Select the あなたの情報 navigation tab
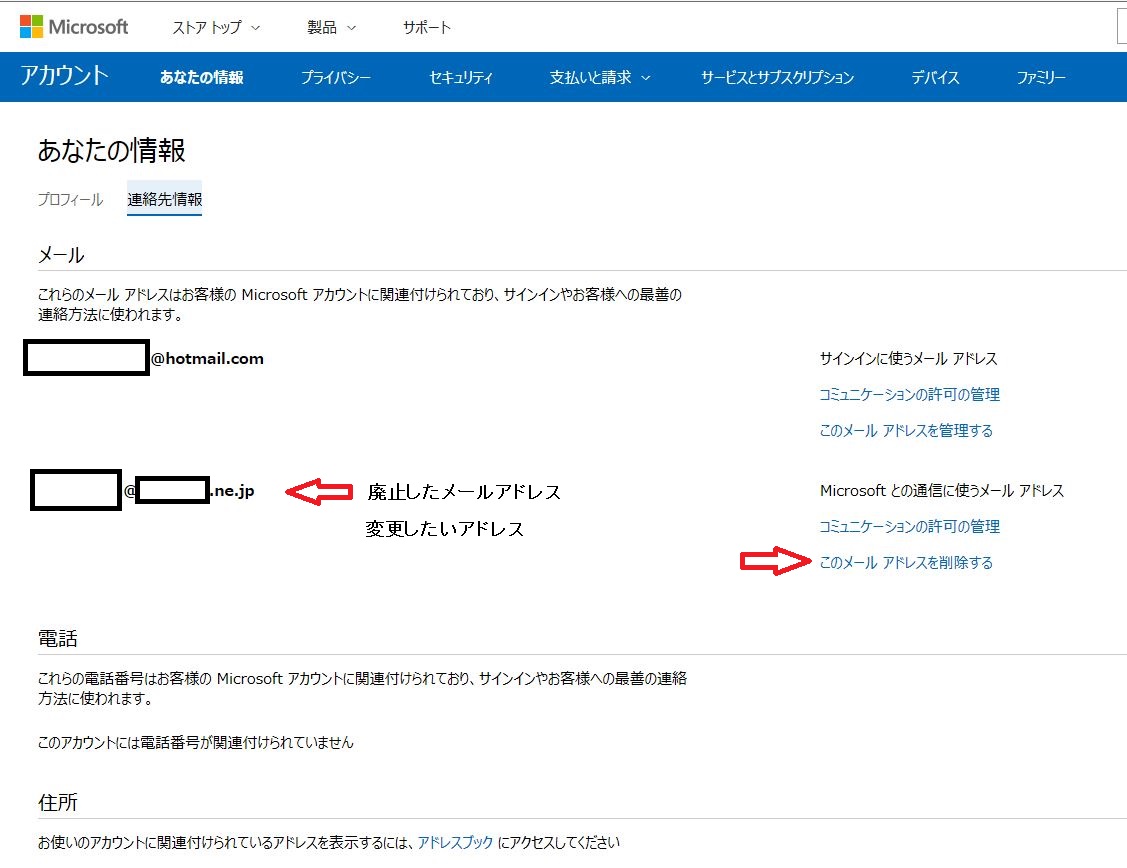The image size is (1127, 868). coord(202,78)
